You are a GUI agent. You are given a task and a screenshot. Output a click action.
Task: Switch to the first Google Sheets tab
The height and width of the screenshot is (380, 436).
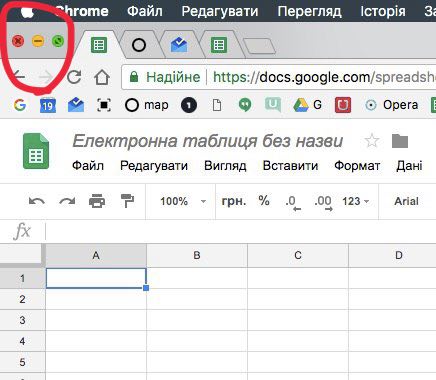click(99, 45)
